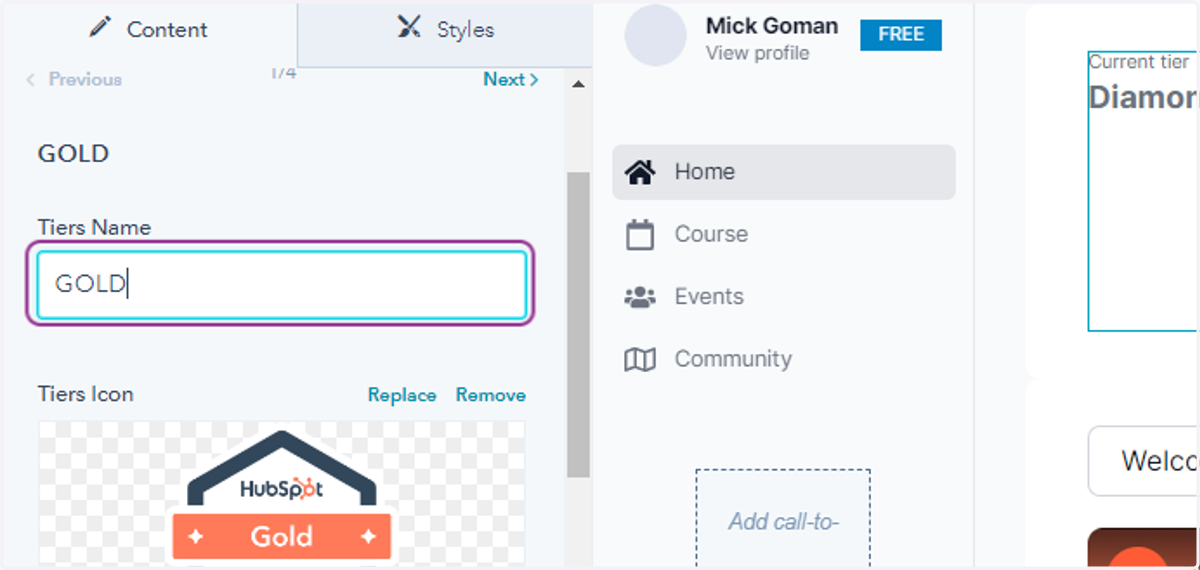This screenshot has height=570, width=1200.
Task: Click the Home house icon
Action: click(x=640, y=172)
